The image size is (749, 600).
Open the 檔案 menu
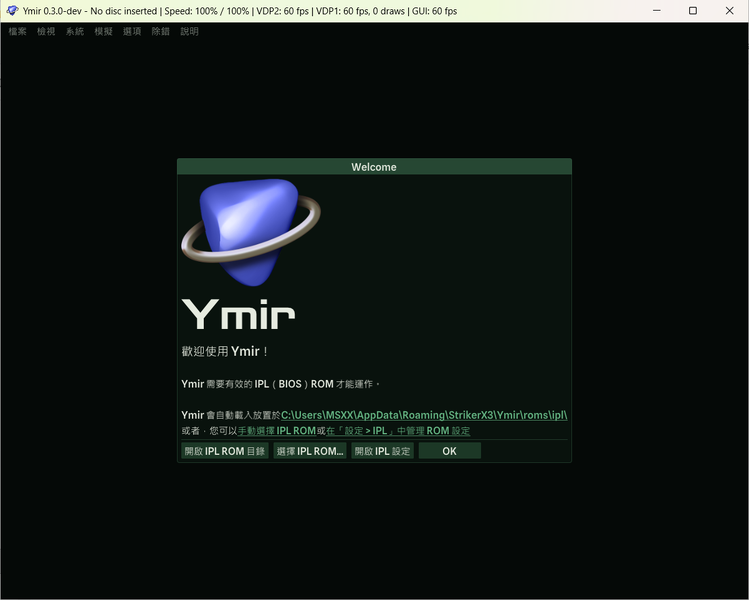(x=18, y=32)
